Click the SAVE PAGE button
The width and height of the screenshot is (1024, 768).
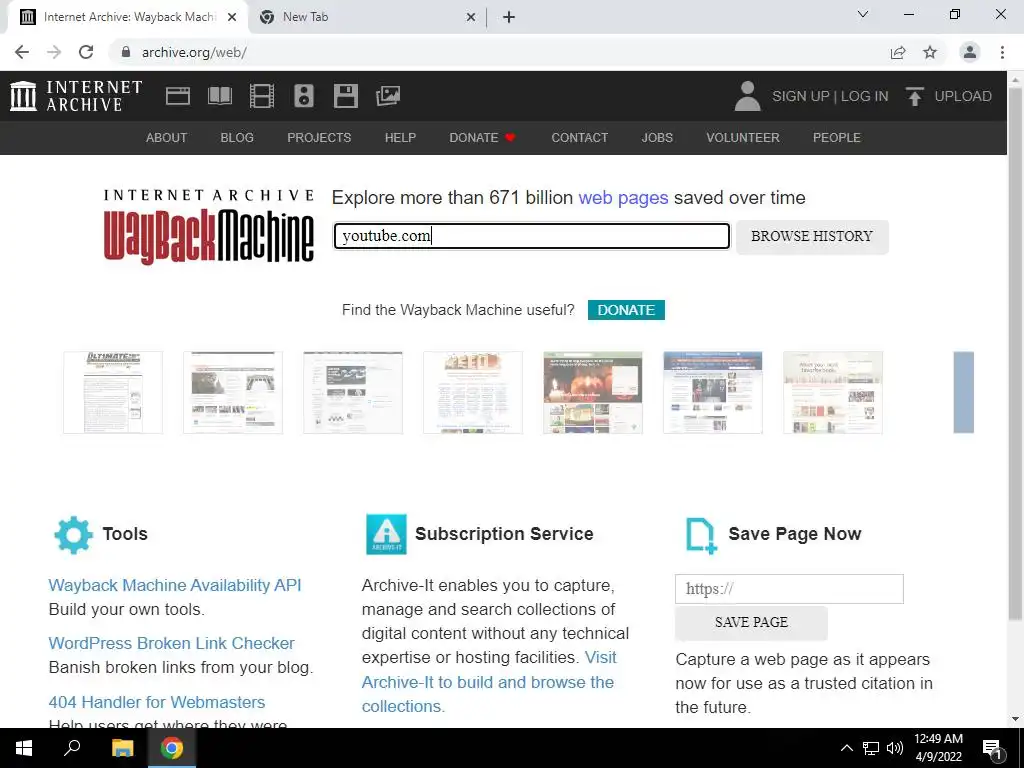point(751,623)
